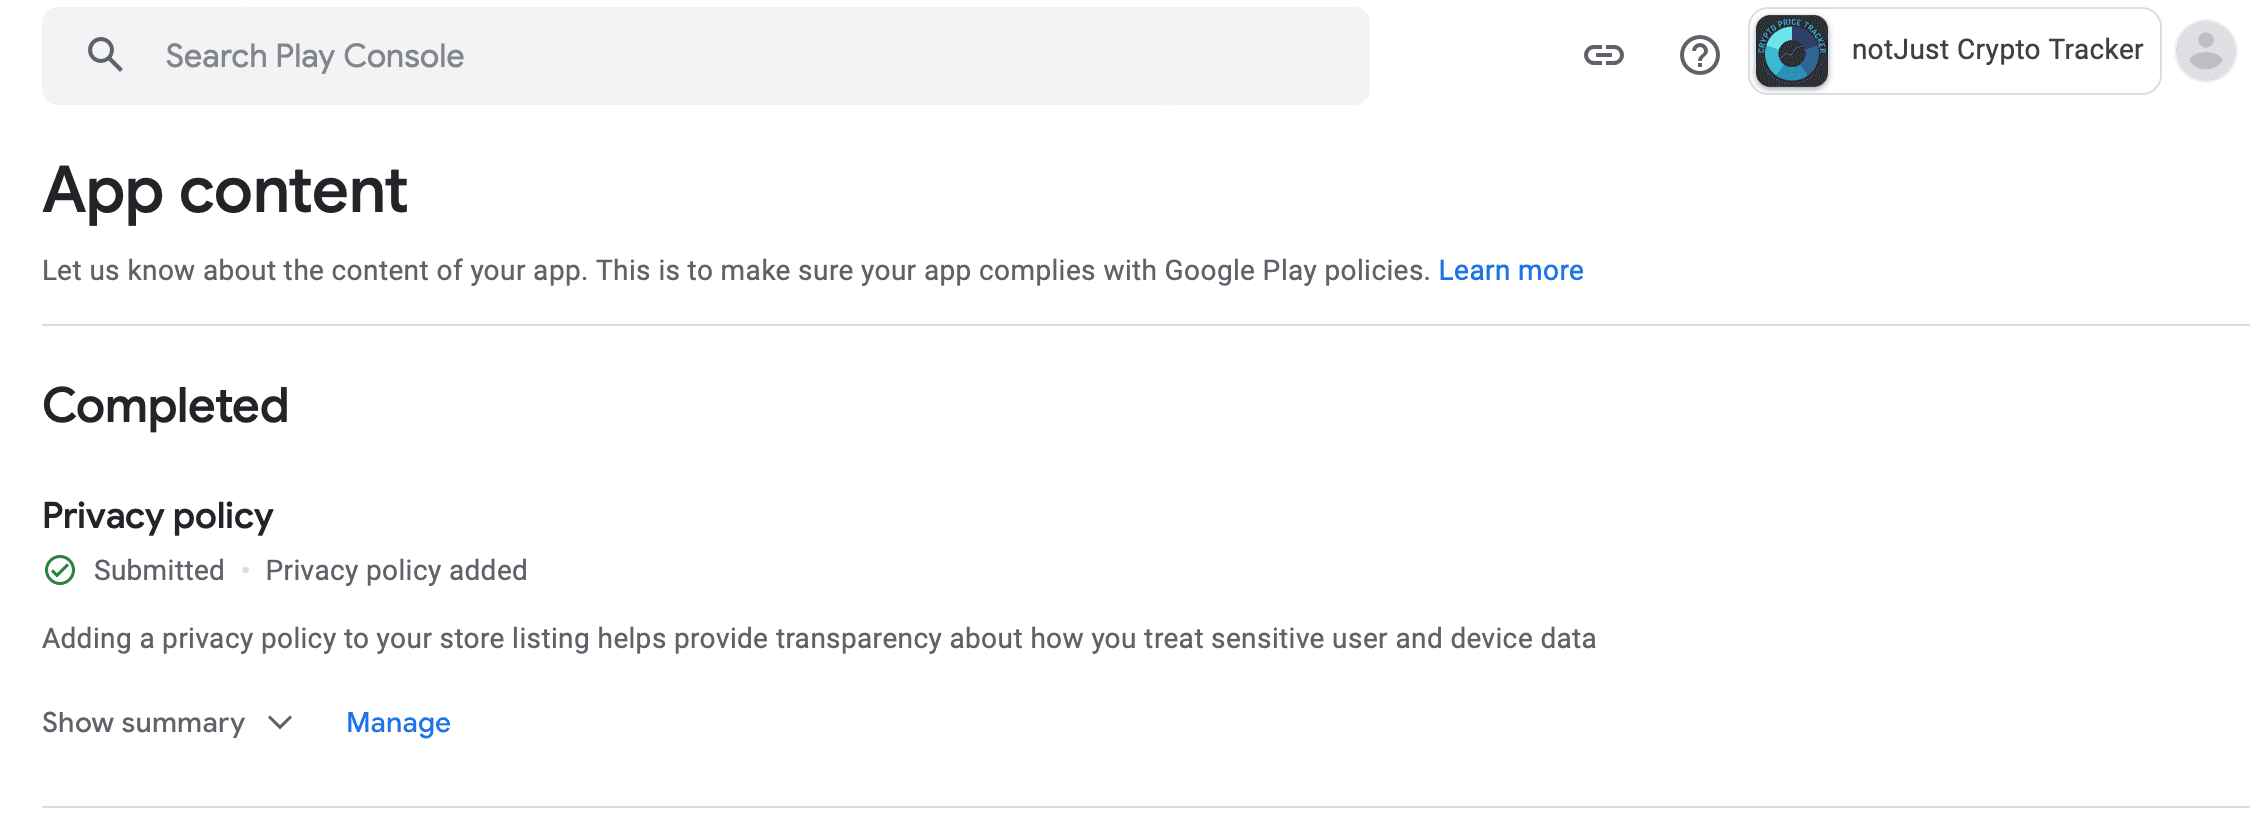Click the green Submitted checkmark icon
2260x814 pixels.
61,570
